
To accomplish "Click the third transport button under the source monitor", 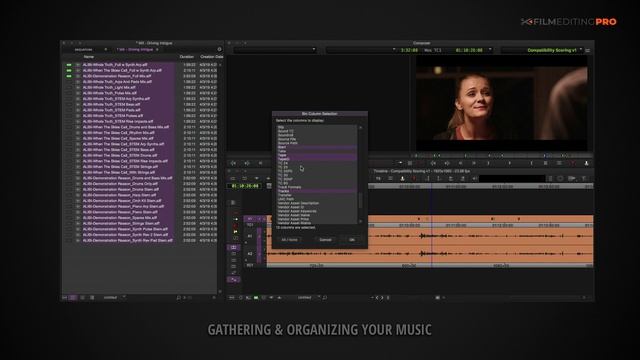I will tap(260, 163).
